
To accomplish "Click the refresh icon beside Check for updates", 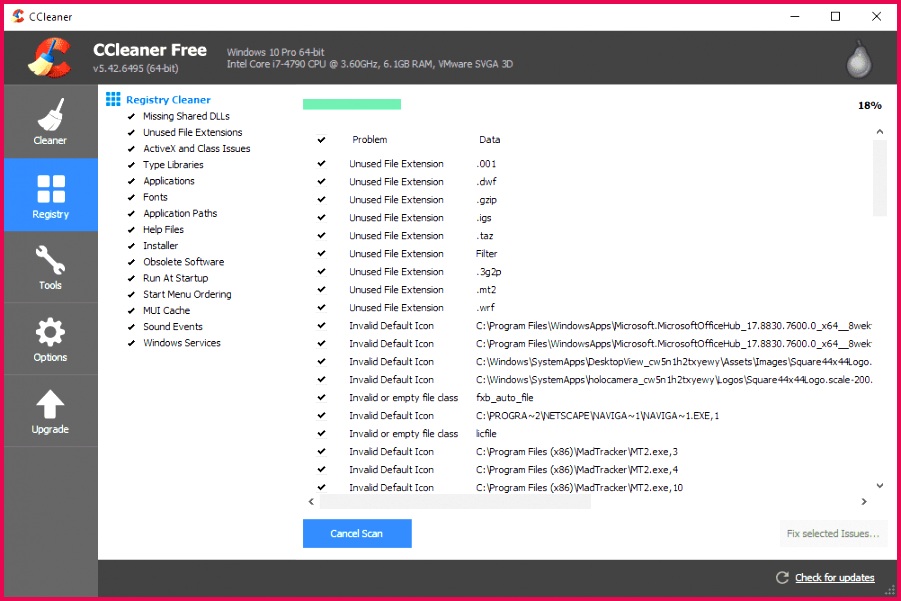I will coord(783,577).
